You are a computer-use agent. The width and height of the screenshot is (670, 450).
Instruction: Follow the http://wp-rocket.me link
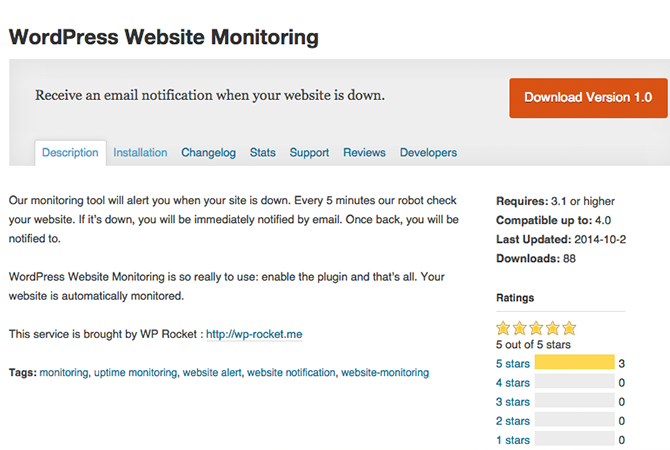[254, 334]
